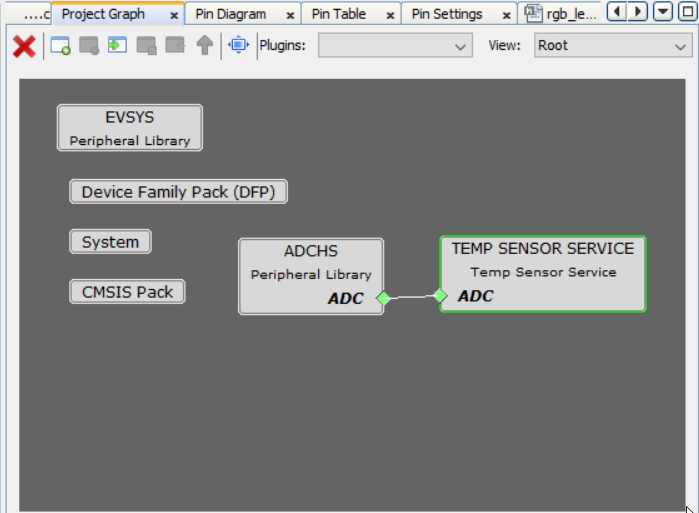Open the Pin Table tab
The height and width of the screenshot is (513, 699).
click(x=339, y=14)
